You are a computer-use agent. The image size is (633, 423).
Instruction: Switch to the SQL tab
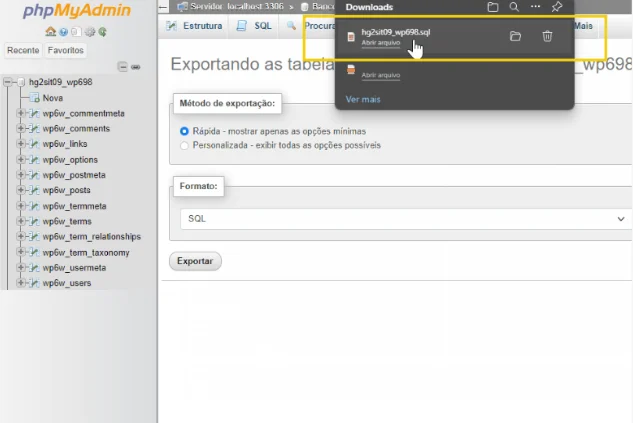click(x=254, y=26)
